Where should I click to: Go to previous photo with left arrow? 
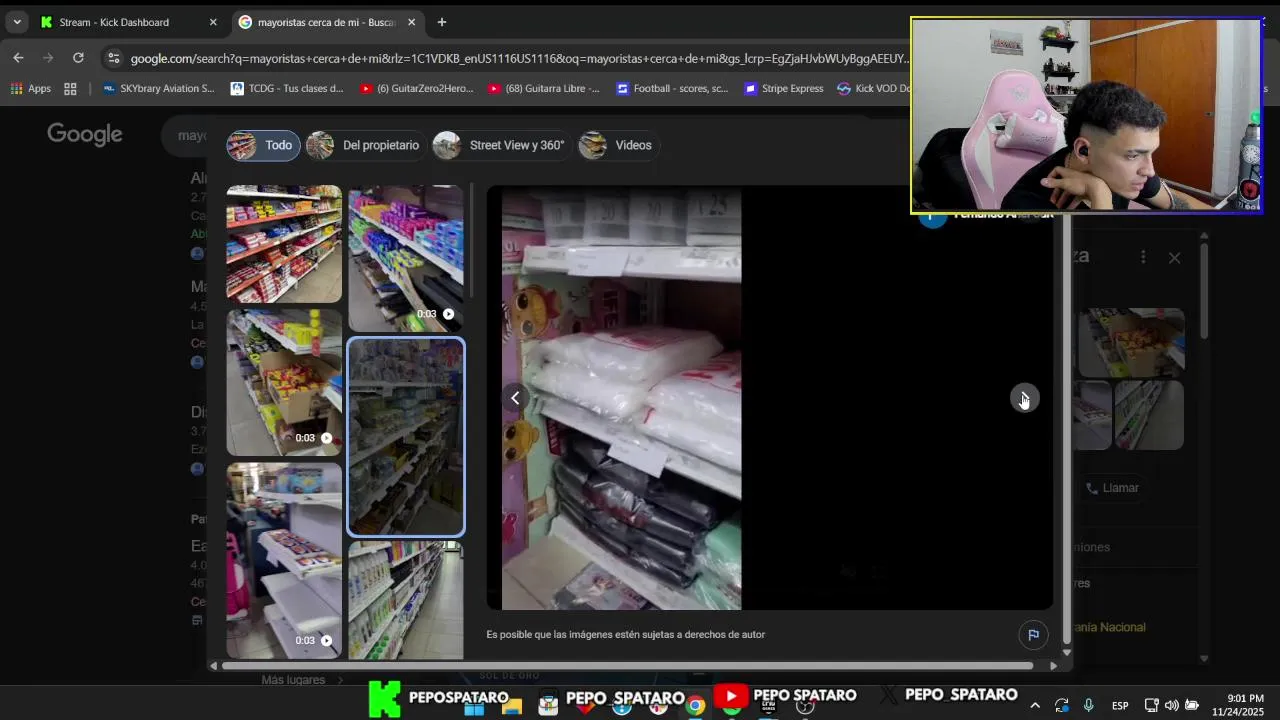[515, 398]
